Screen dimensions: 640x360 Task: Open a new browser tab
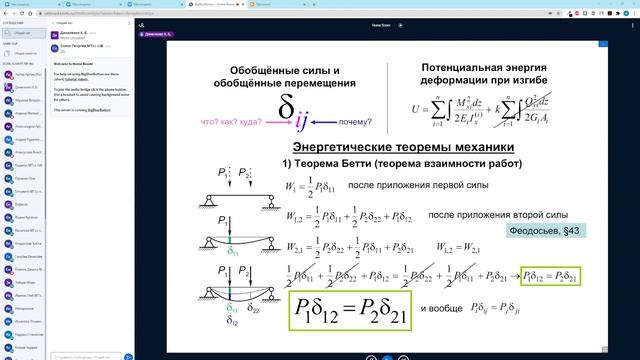[x=314, y=4]
